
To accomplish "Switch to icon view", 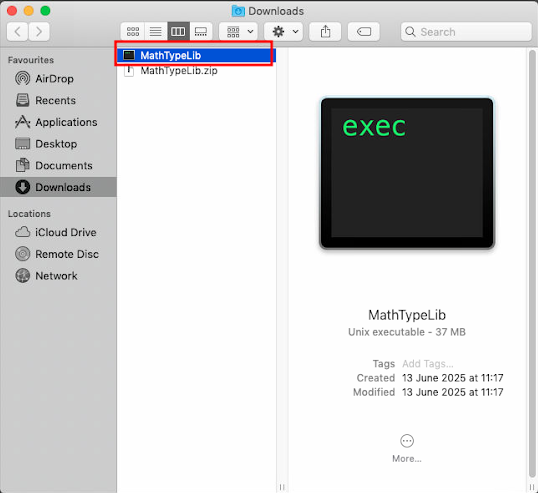I will (133, 32).
